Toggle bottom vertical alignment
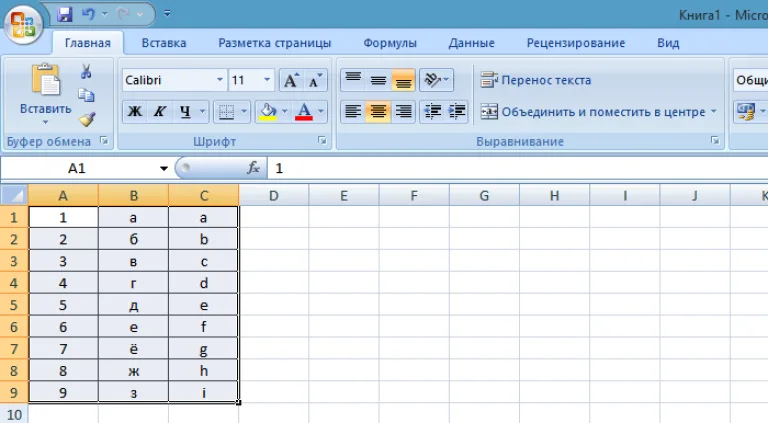 [403, 80]
